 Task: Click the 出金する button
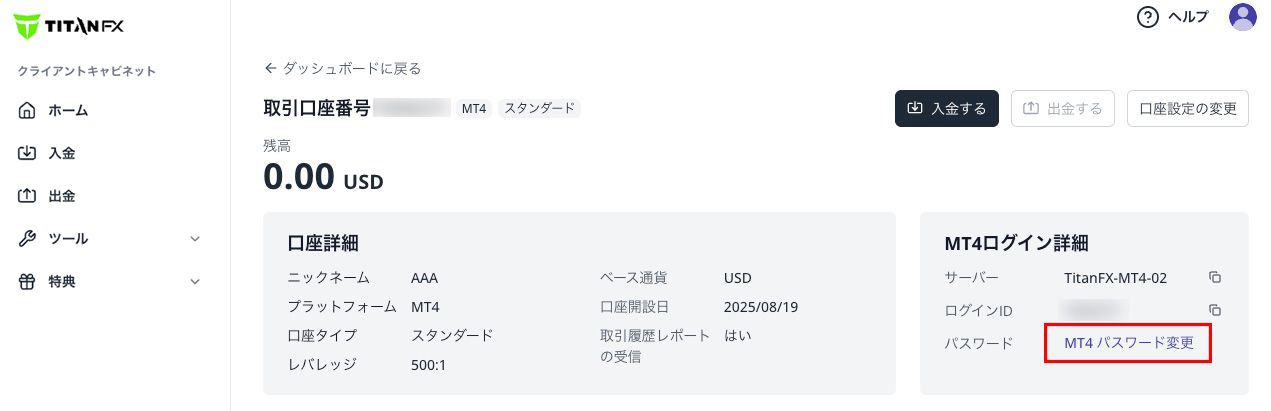(x=1063, y=109)
